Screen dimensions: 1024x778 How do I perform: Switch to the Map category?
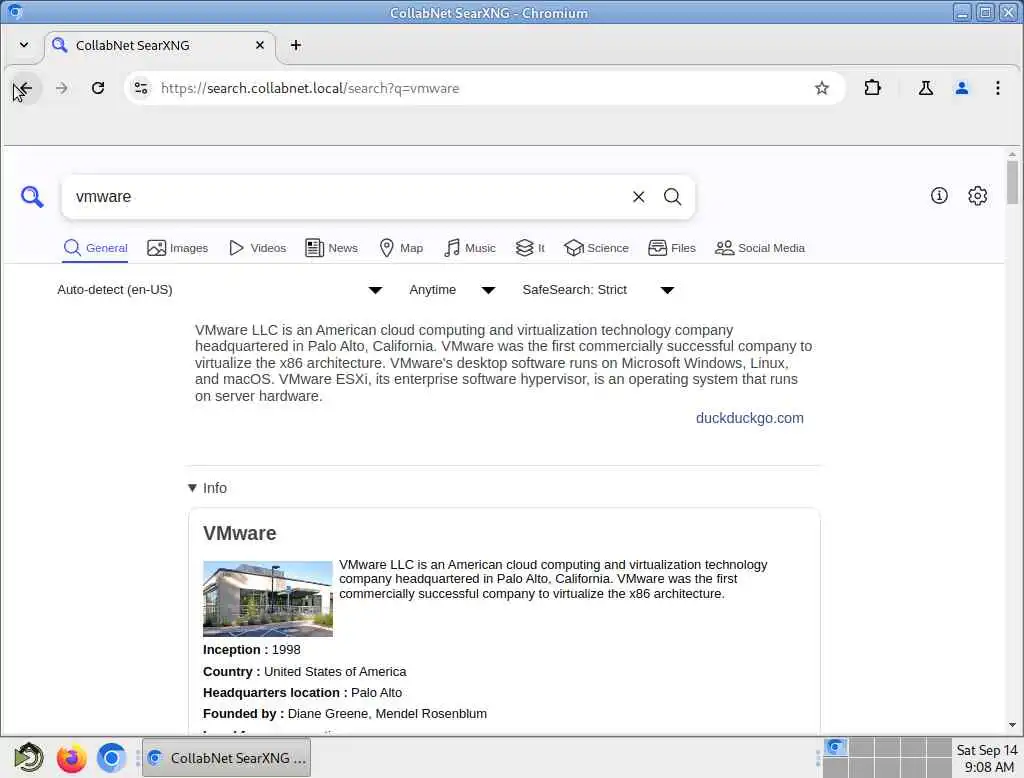[x=401, y=248]
